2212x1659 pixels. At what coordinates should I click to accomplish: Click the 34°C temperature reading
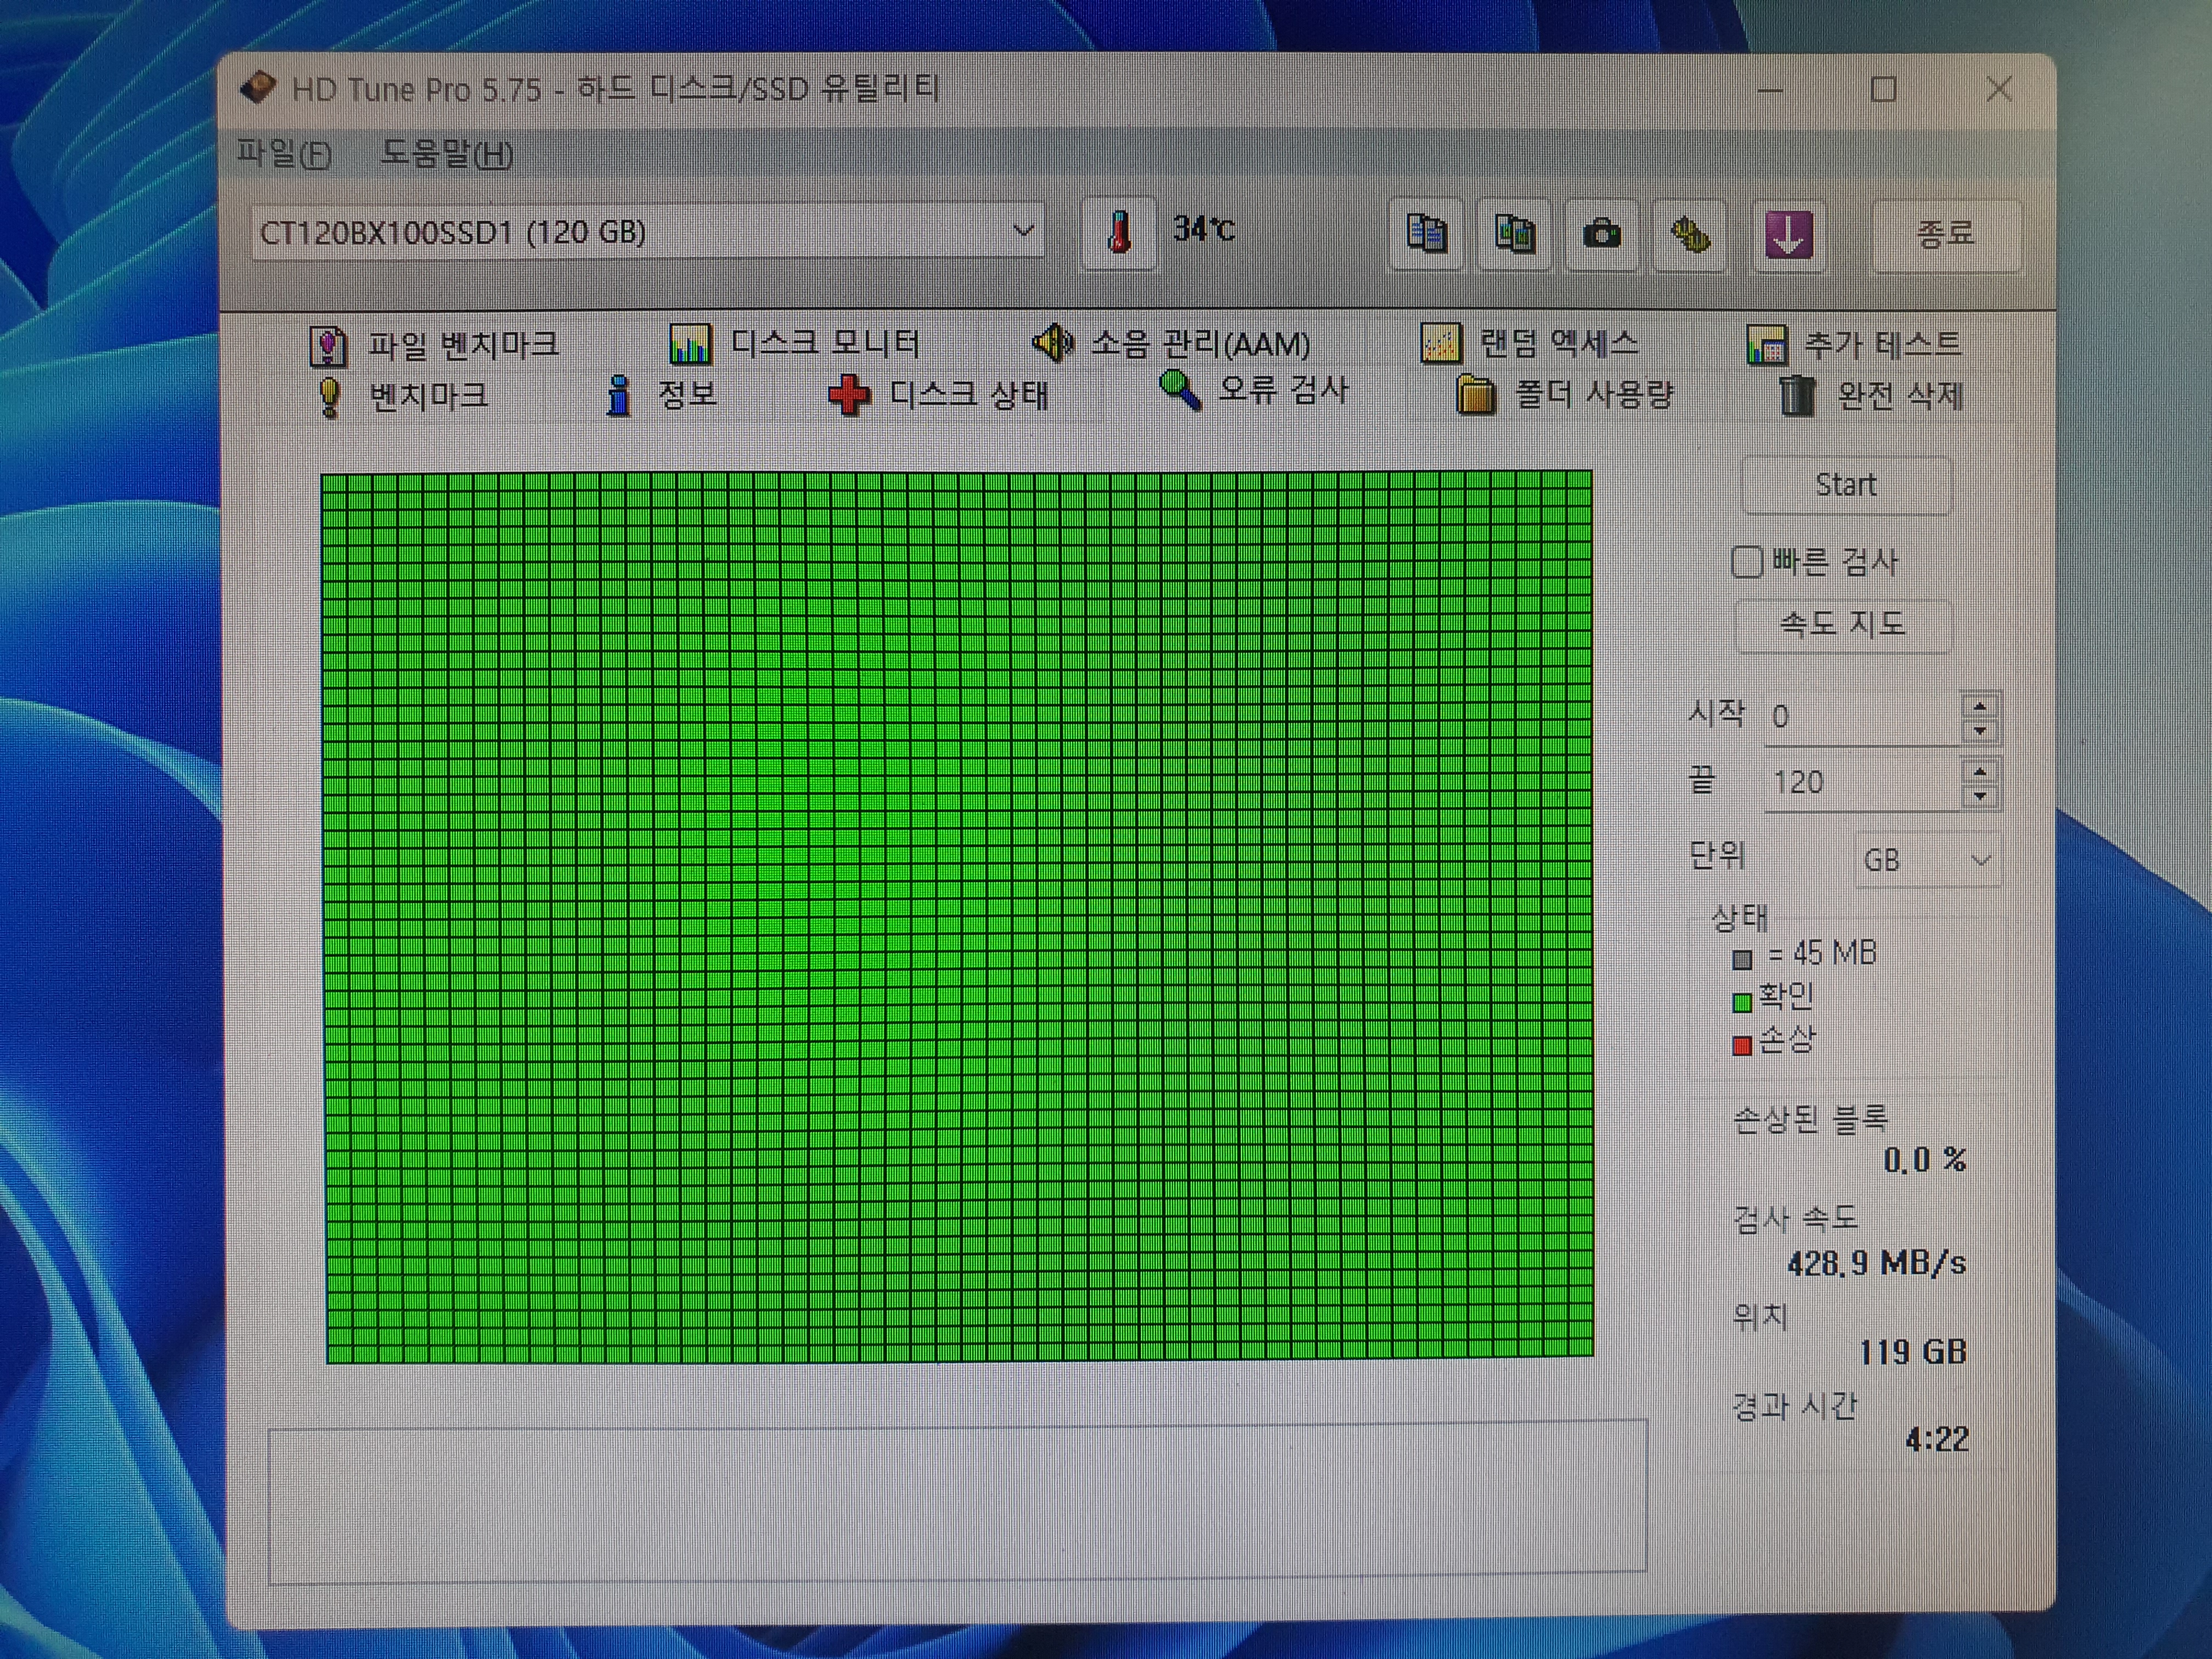pos(1204,230)
